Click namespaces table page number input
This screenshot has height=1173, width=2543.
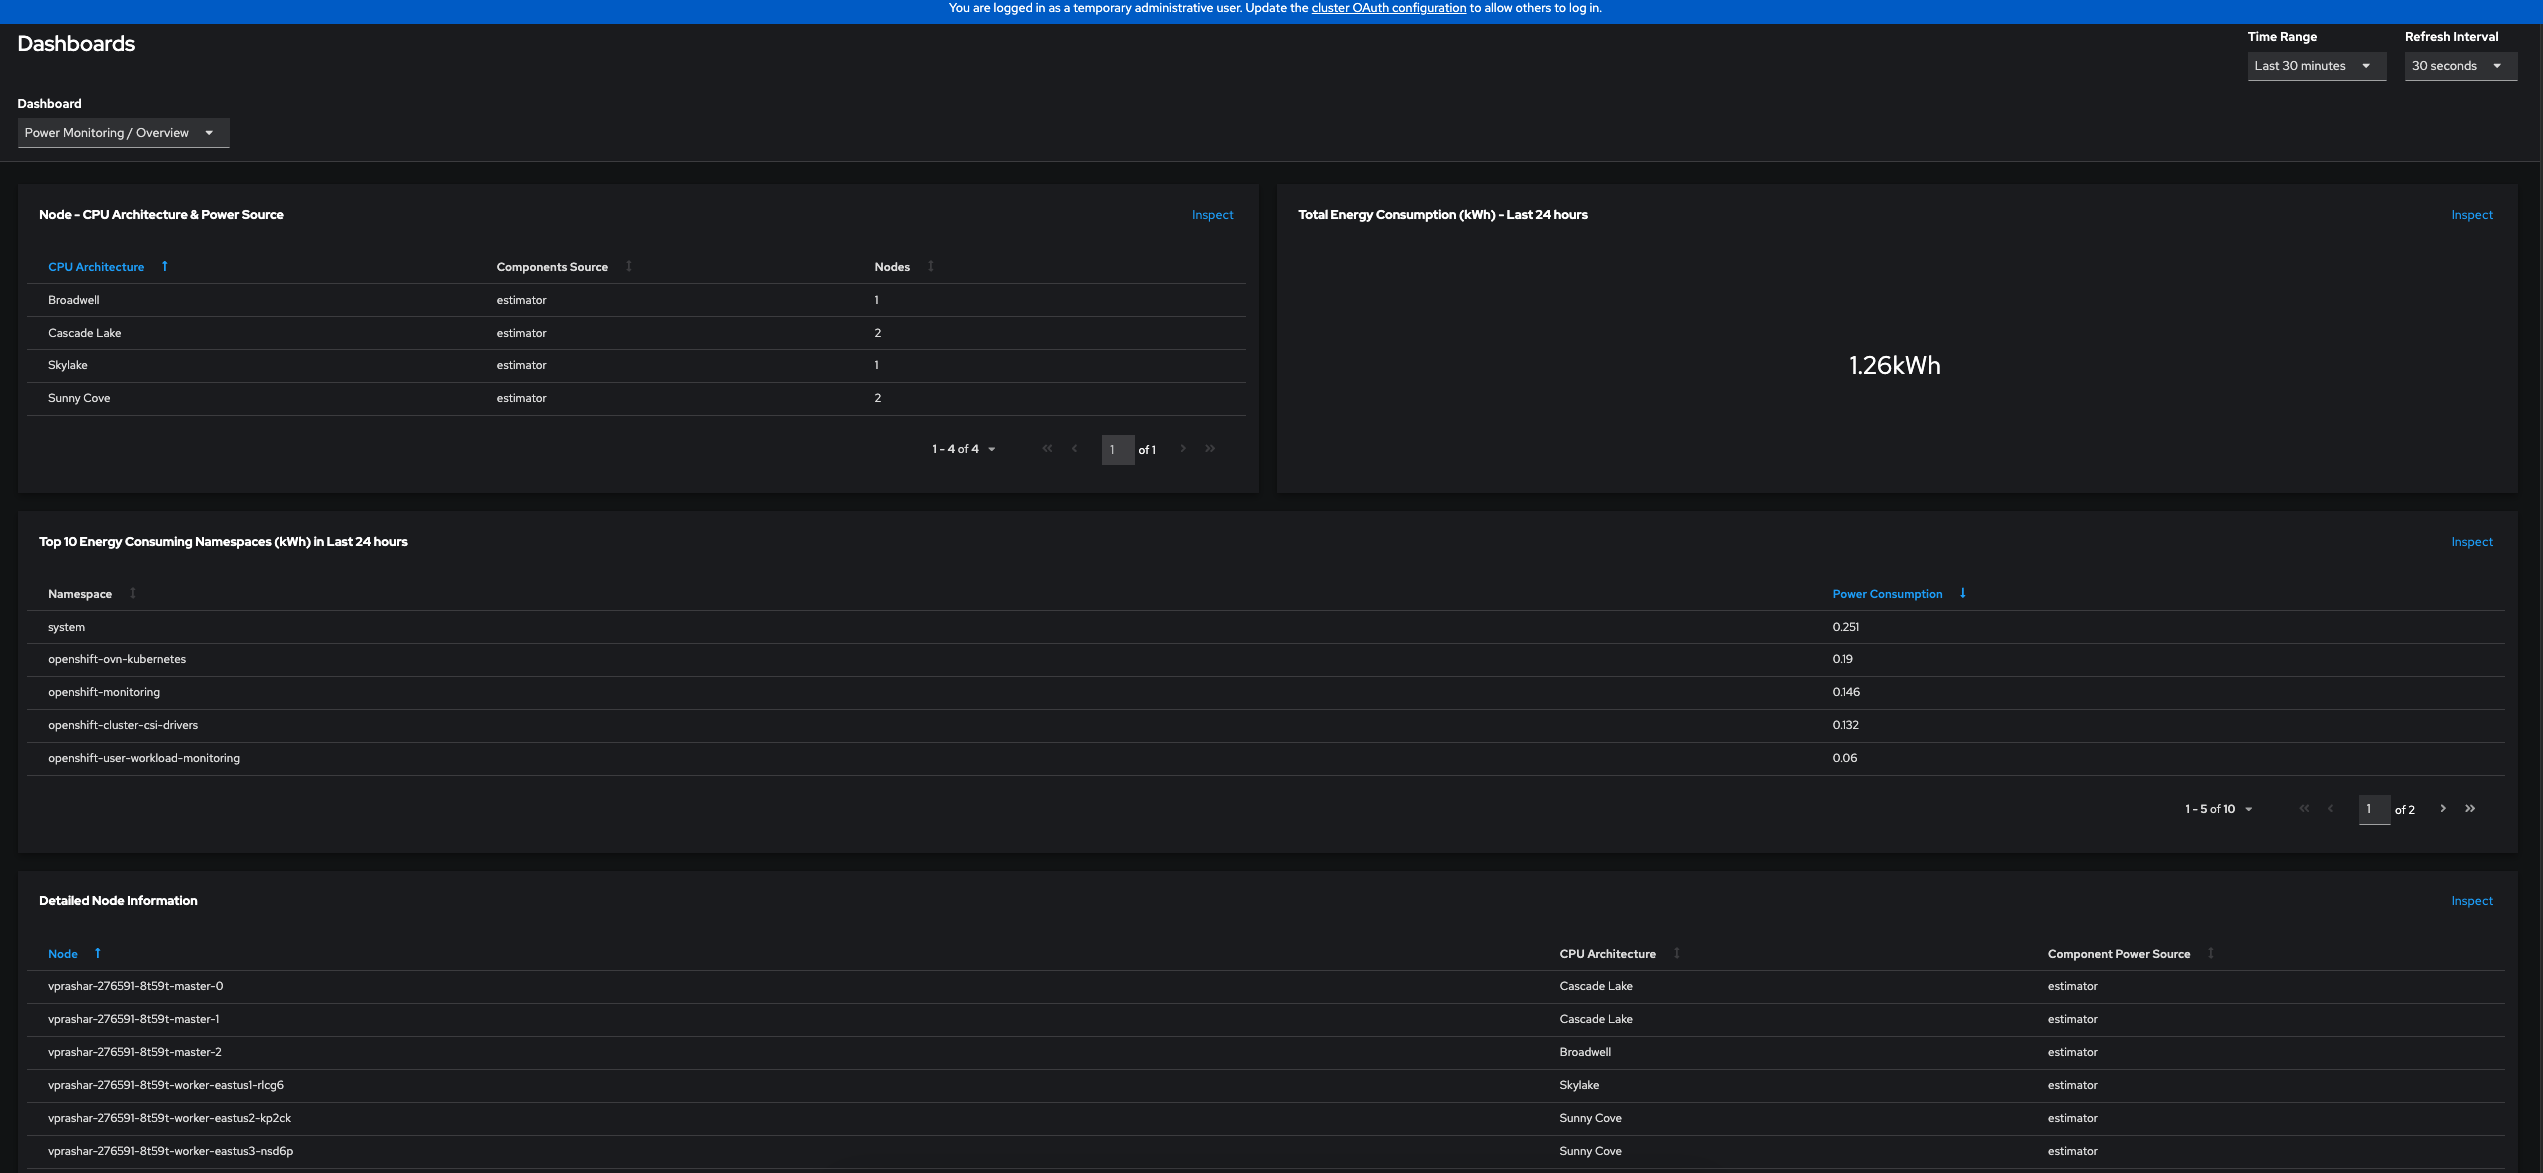[2373, 809]
